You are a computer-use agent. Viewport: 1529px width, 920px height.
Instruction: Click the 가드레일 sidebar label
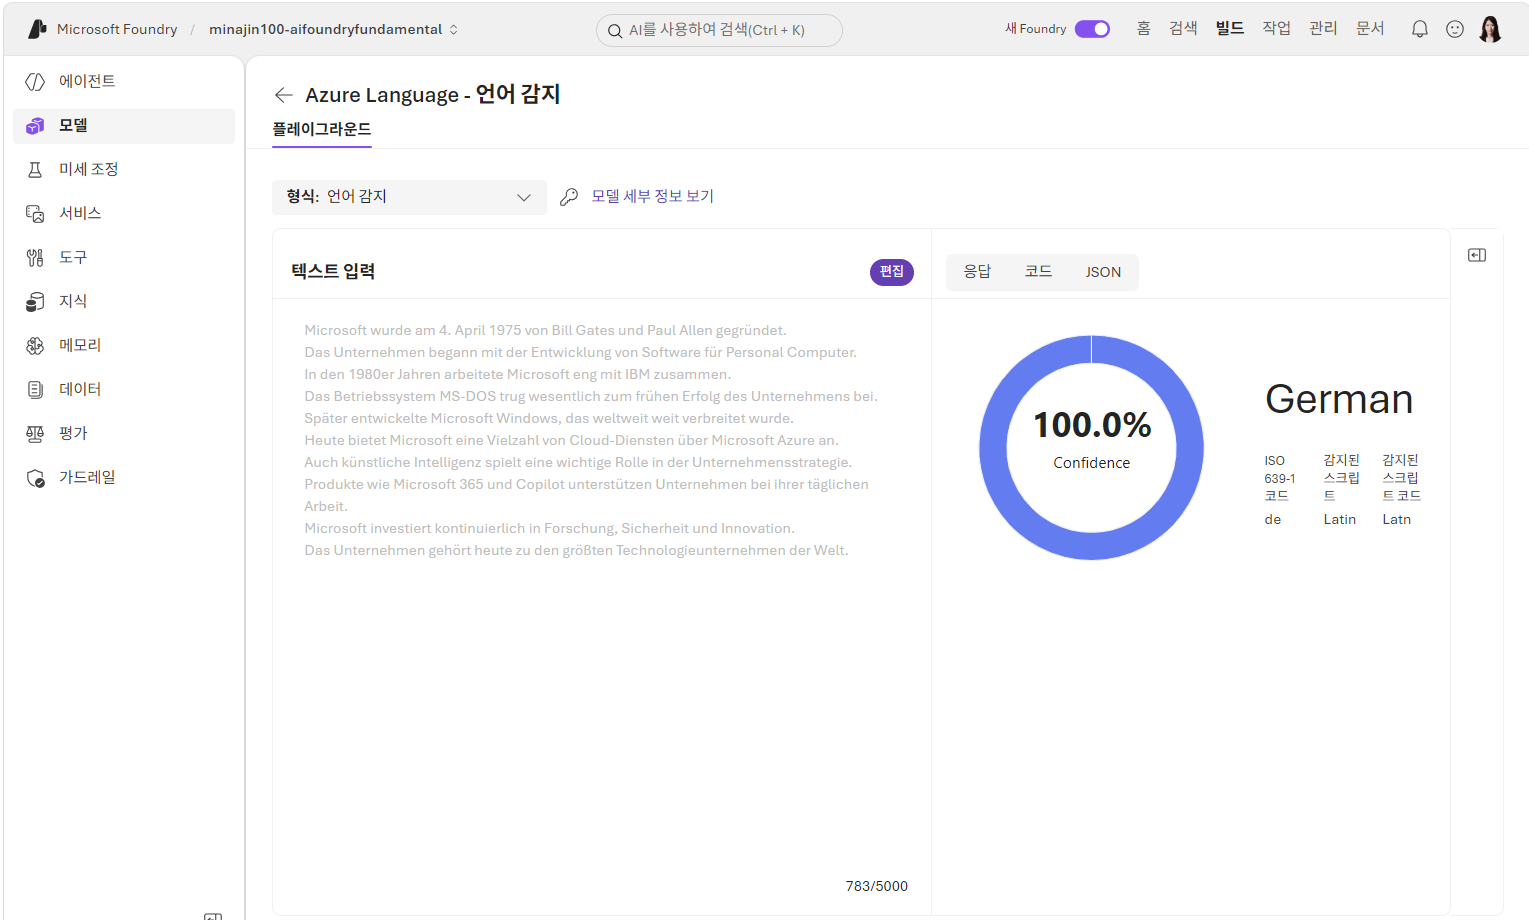click(x=87, y=478)
